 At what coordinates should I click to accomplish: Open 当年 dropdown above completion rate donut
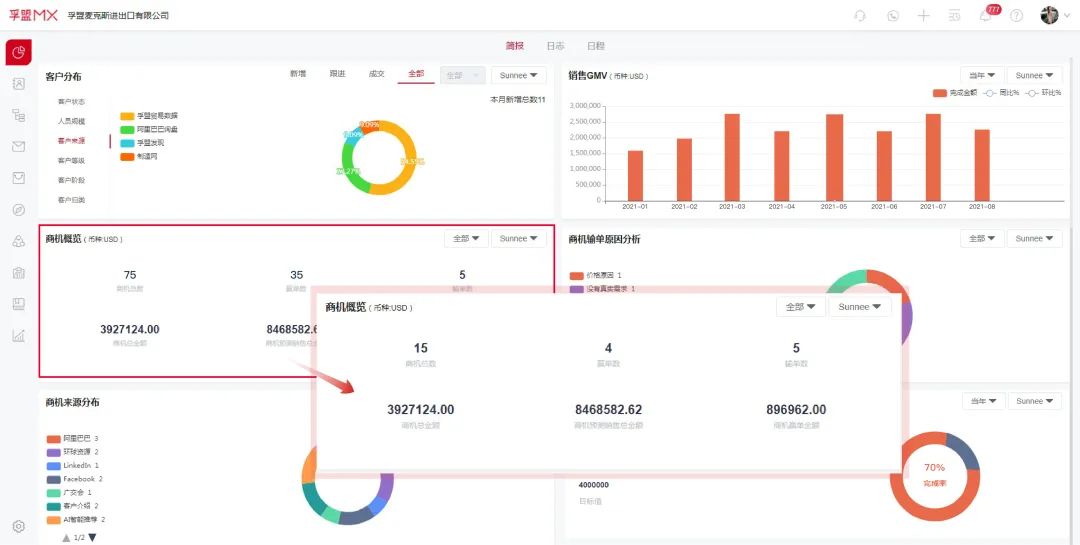coord(983,401)
